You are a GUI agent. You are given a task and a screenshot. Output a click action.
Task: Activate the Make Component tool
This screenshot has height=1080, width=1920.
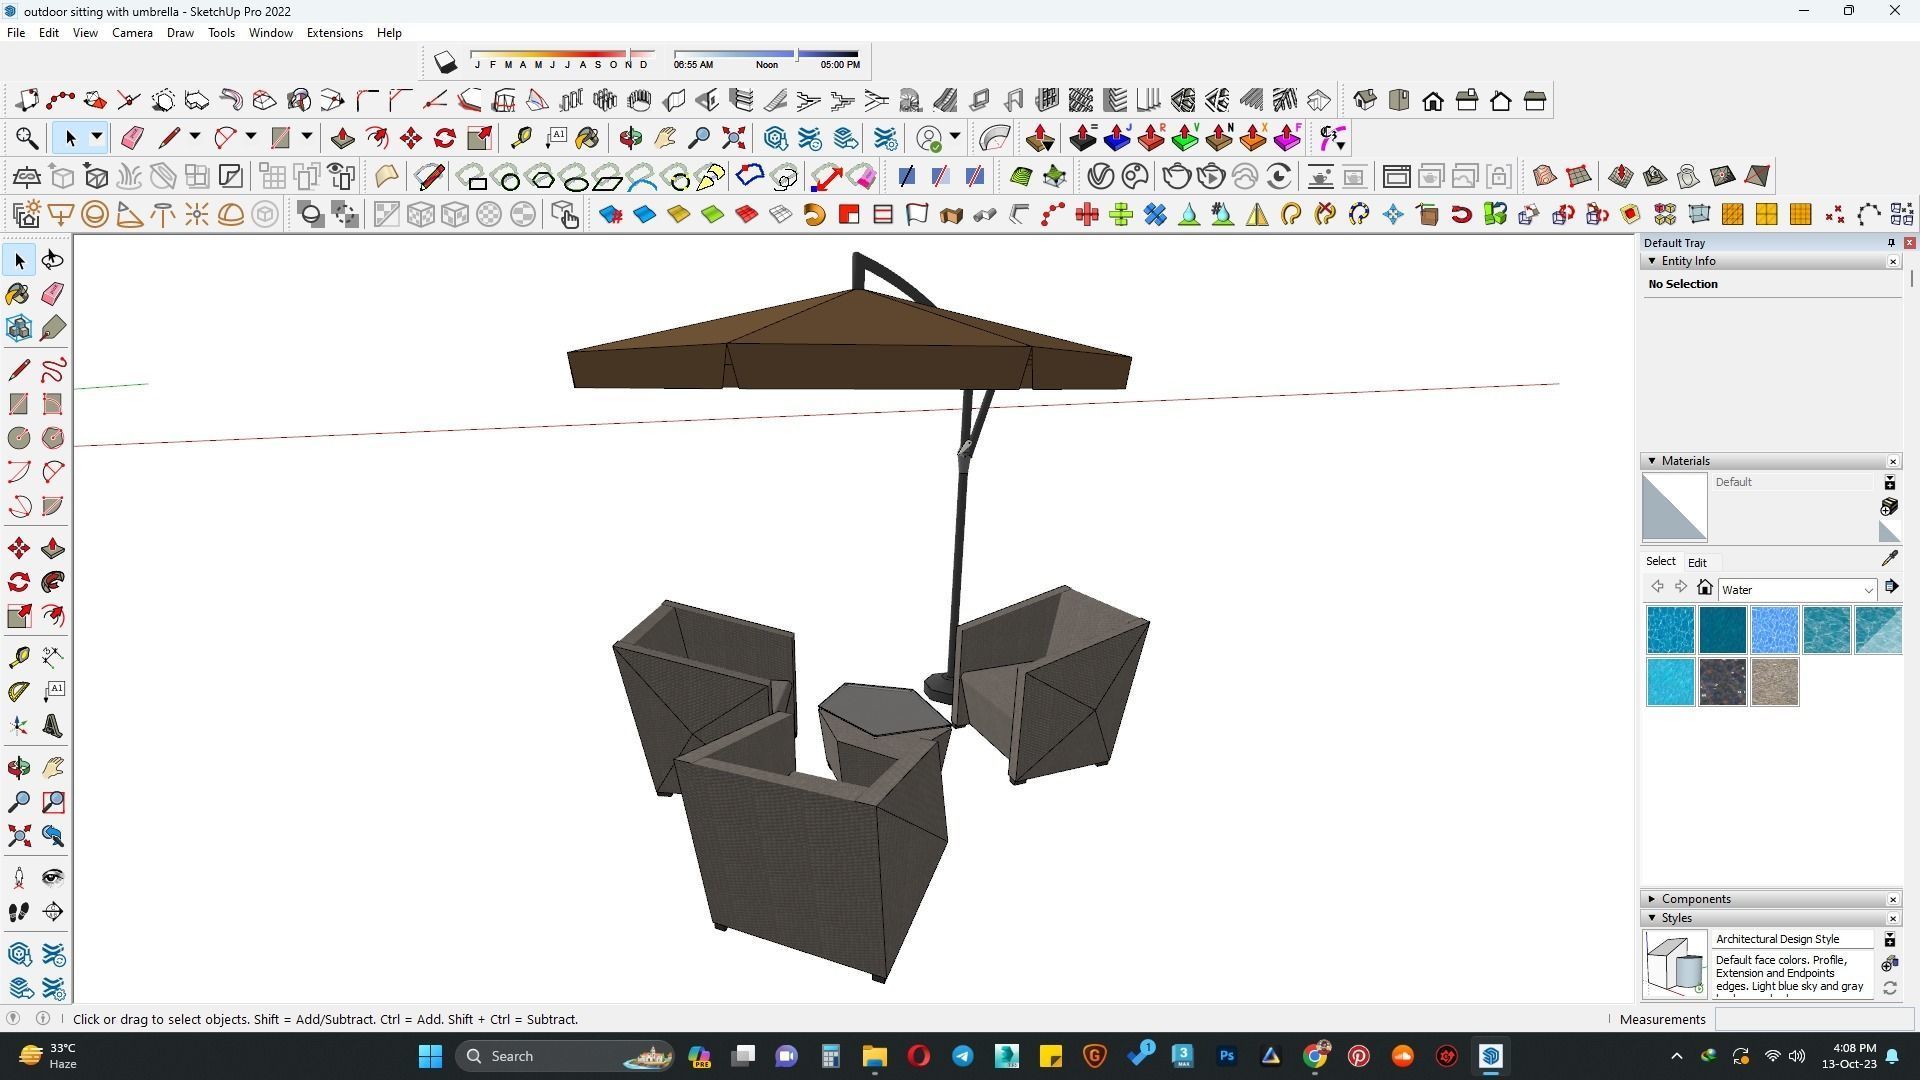(x=19, y=328)
